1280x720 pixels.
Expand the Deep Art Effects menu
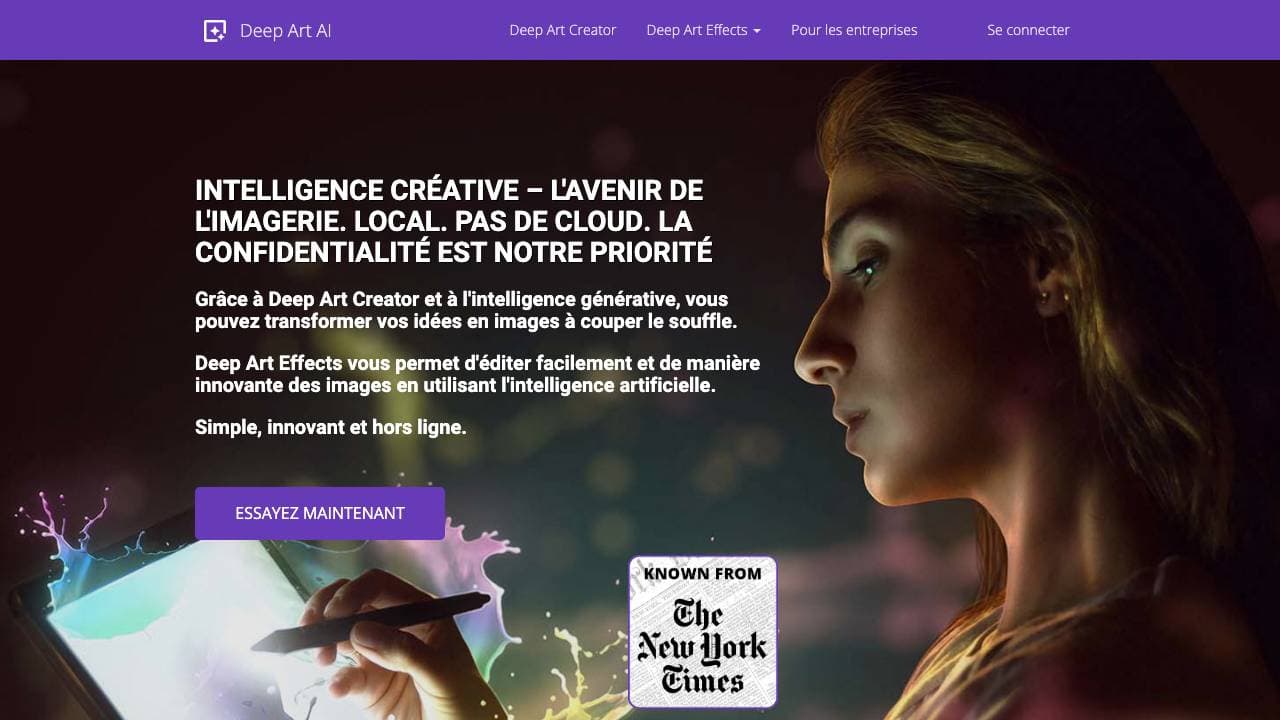click(x=697, y=30)
